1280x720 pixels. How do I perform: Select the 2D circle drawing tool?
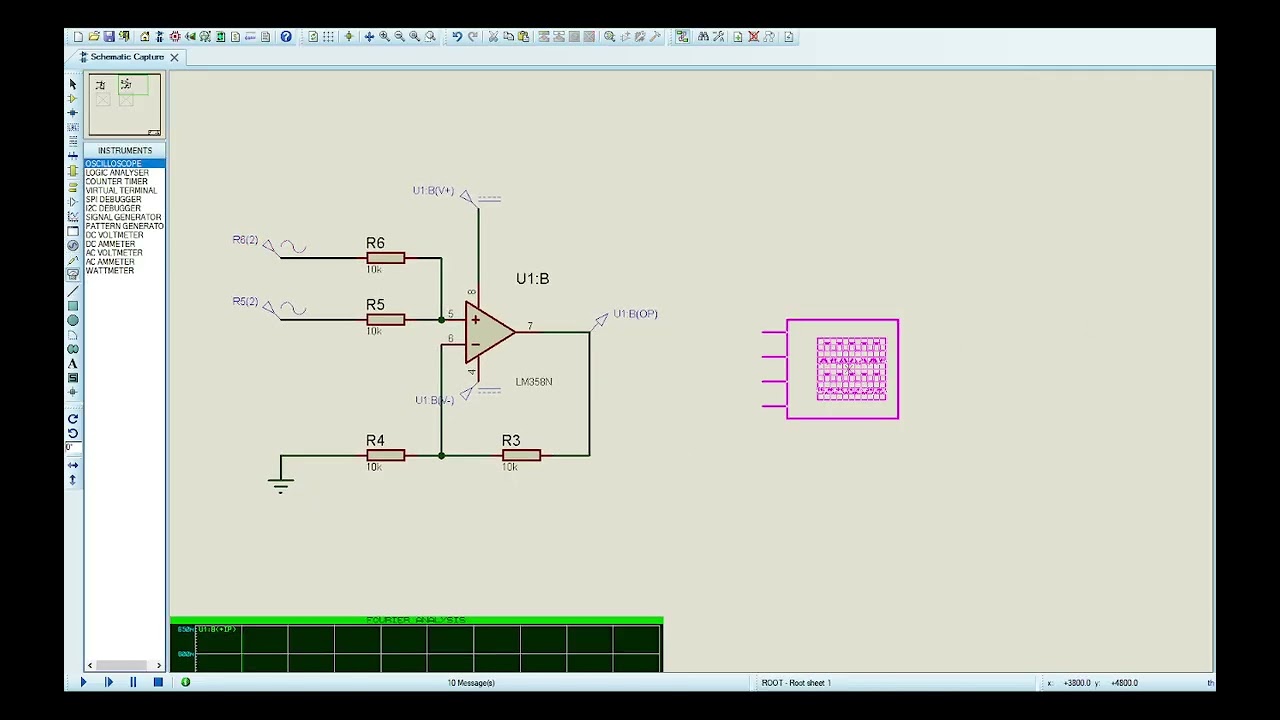72,321
